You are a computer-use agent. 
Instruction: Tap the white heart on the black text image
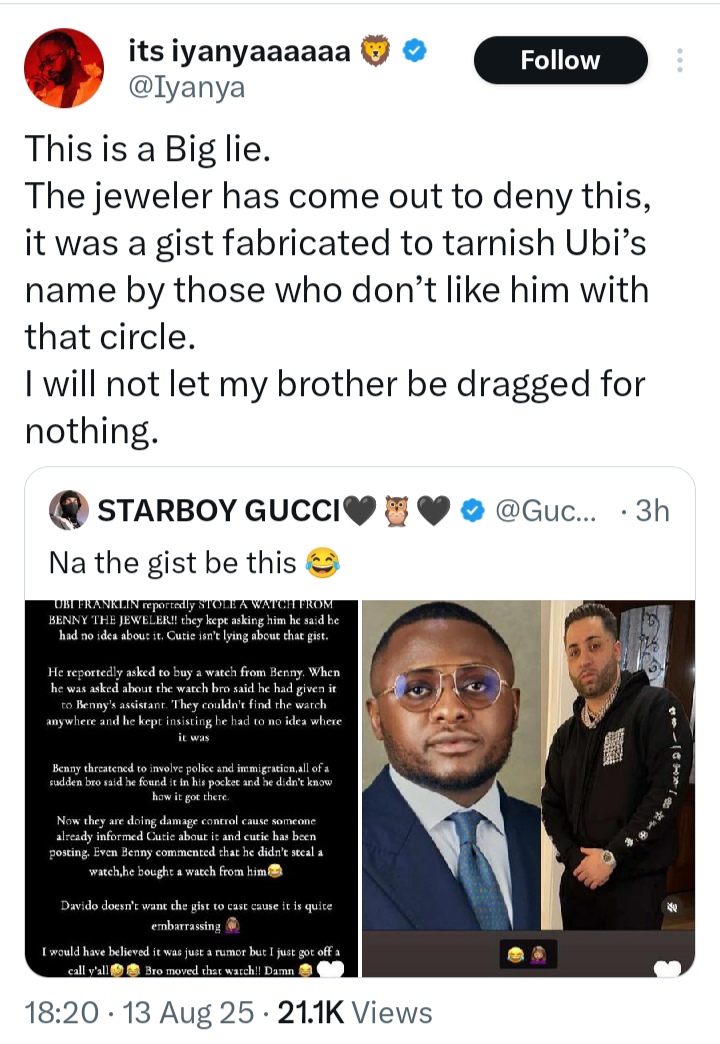(332, 968)
